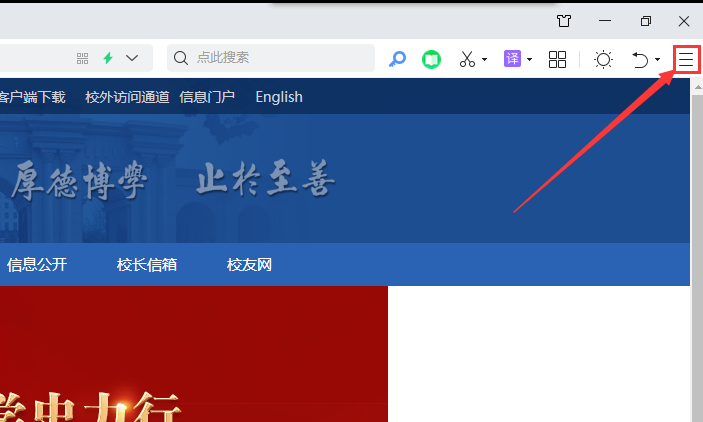
Task: Toggle the brightness night mode sun icon
Action: click(603, 59)
